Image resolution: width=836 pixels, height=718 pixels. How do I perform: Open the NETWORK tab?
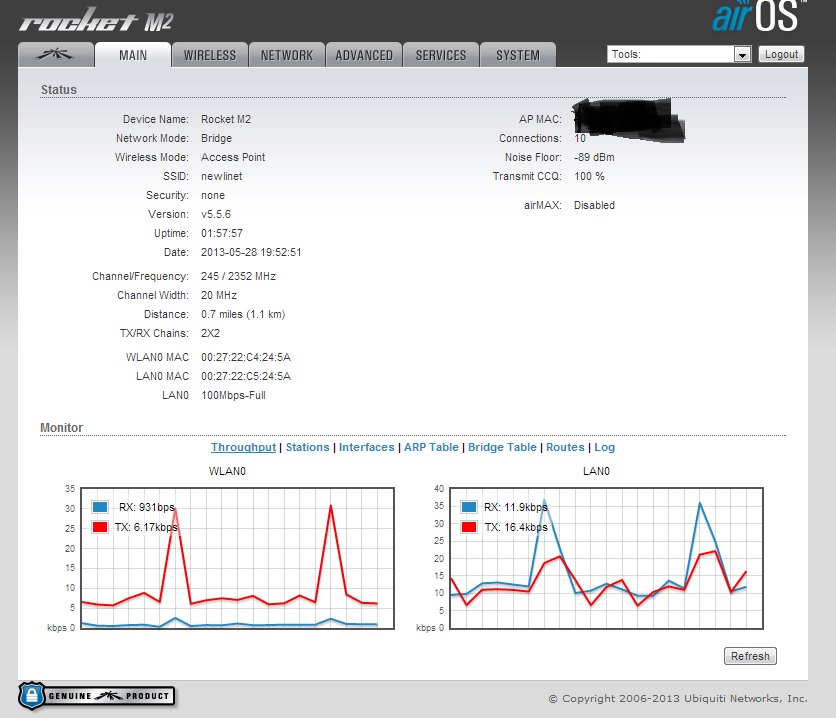pyautogui.click(x=287, y=55)
